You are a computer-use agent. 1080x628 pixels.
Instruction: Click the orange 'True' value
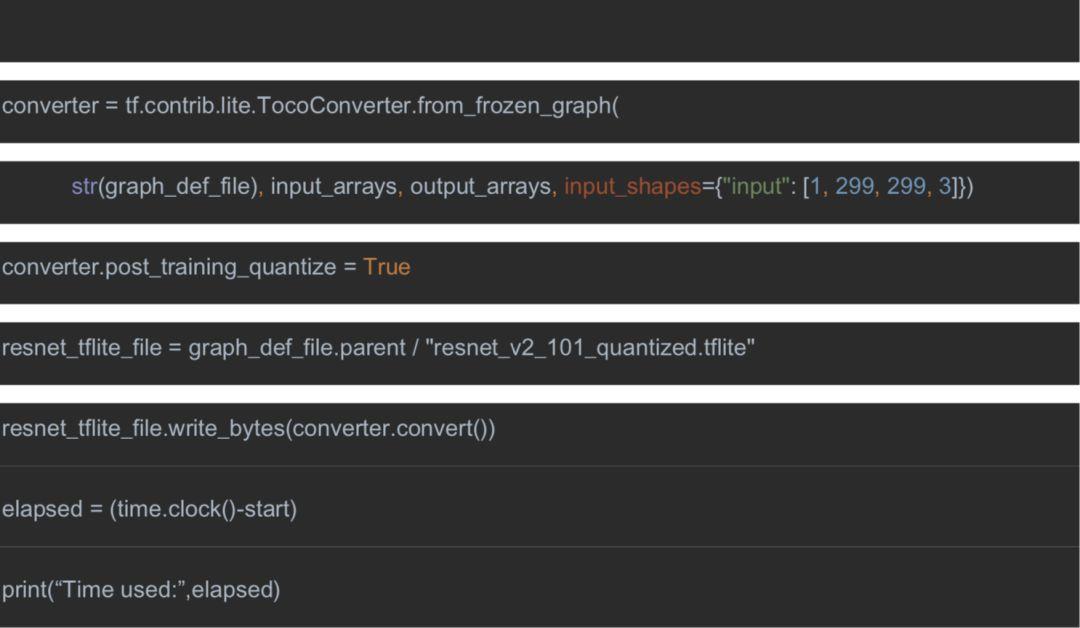386,268
